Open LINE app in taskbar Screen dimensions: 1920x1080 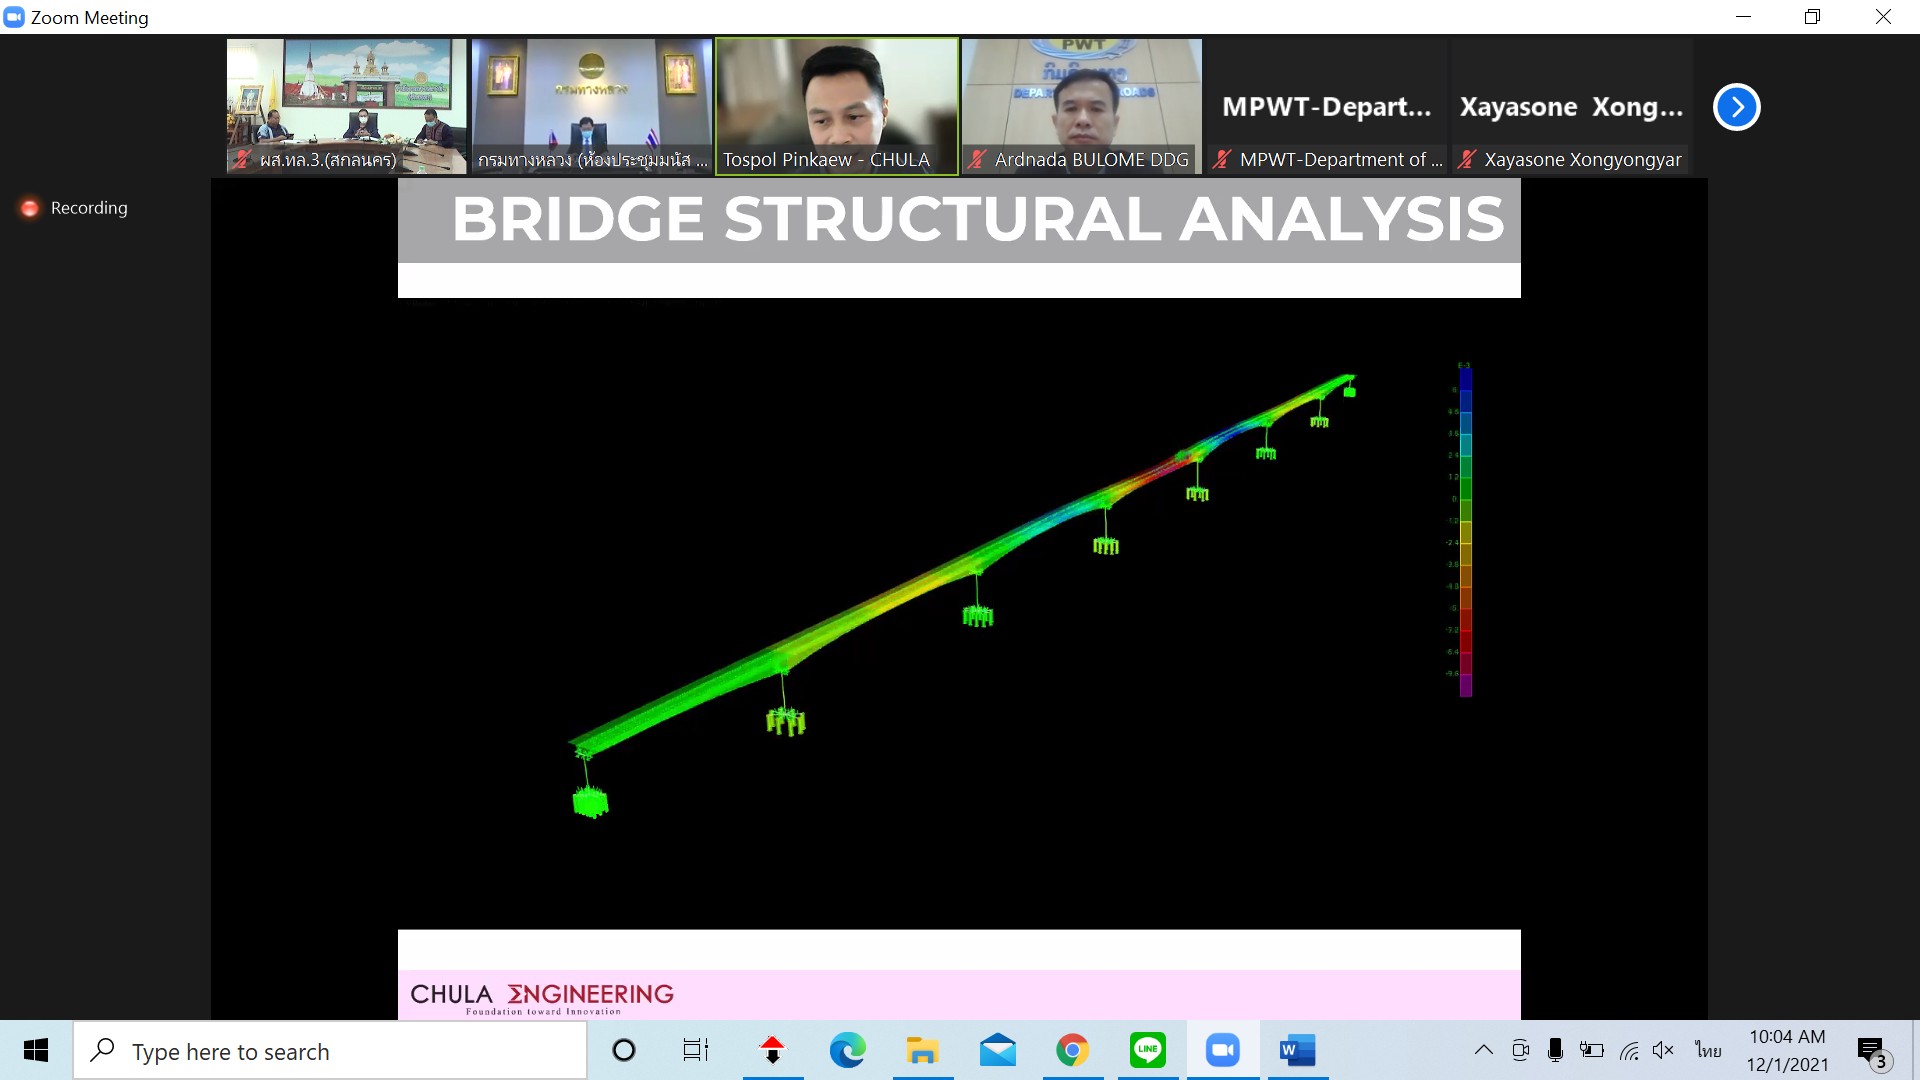(x=1147, y=1050)
